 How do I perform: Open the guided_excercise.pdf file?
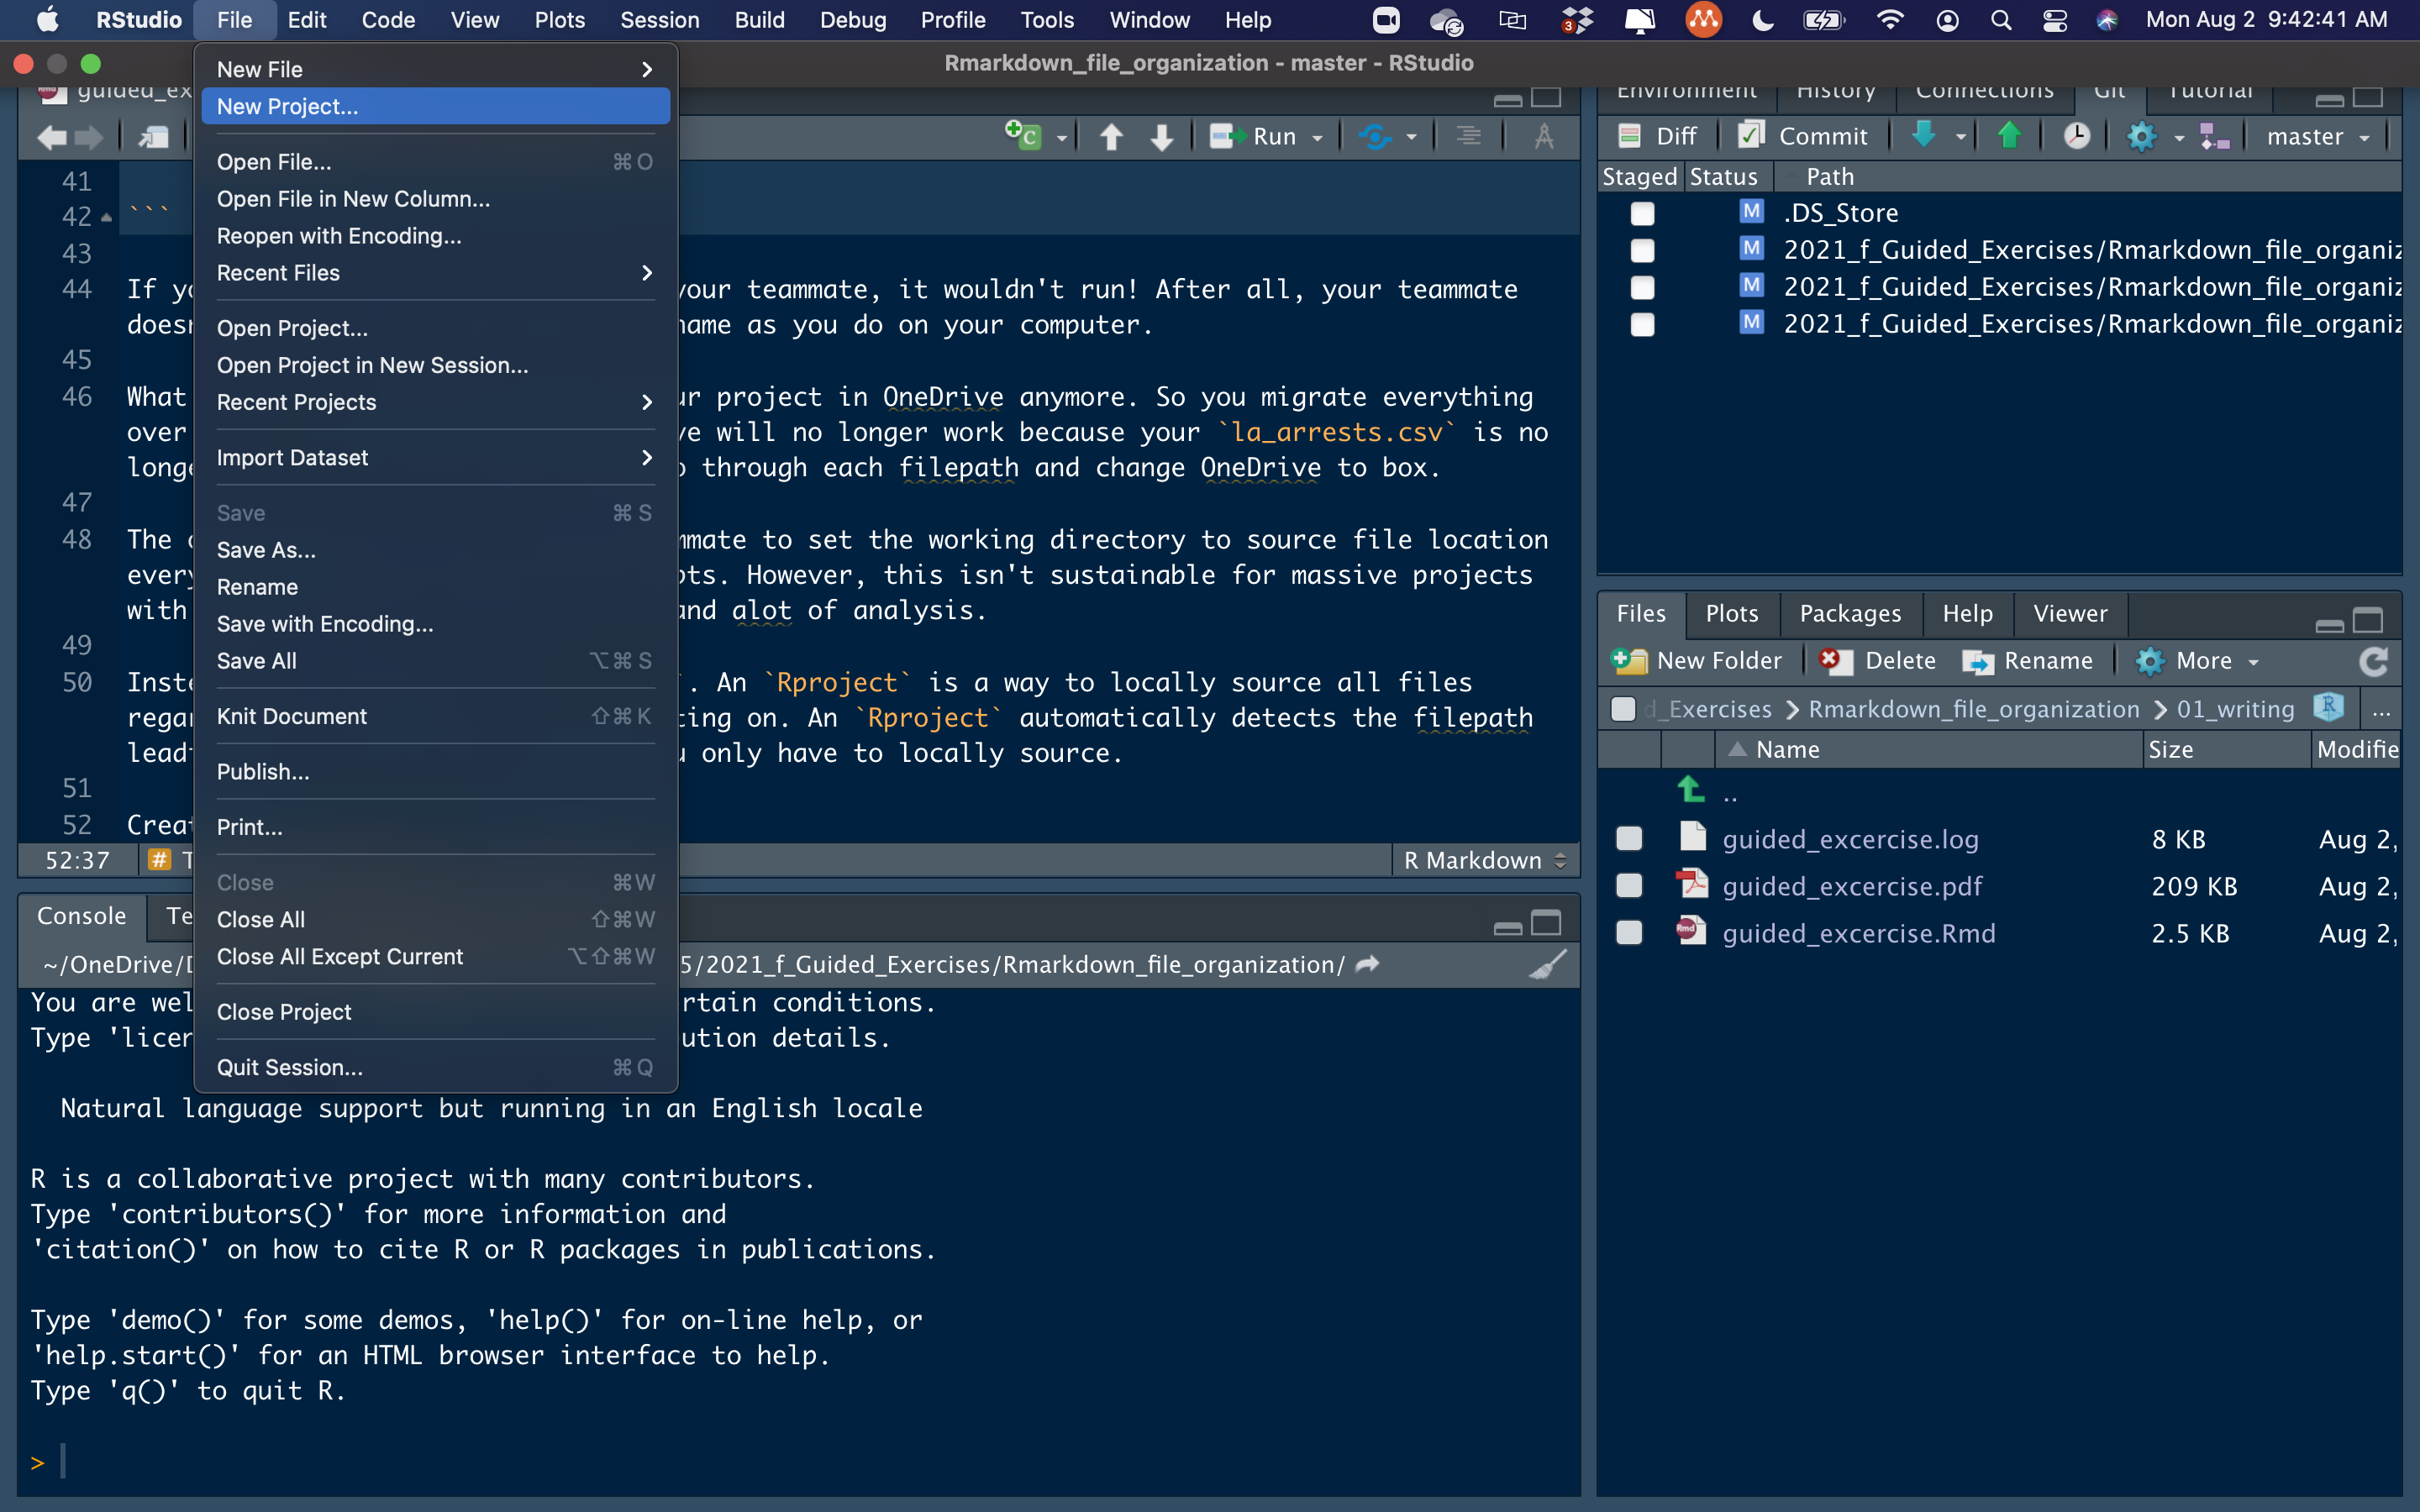click(1852, 886)
